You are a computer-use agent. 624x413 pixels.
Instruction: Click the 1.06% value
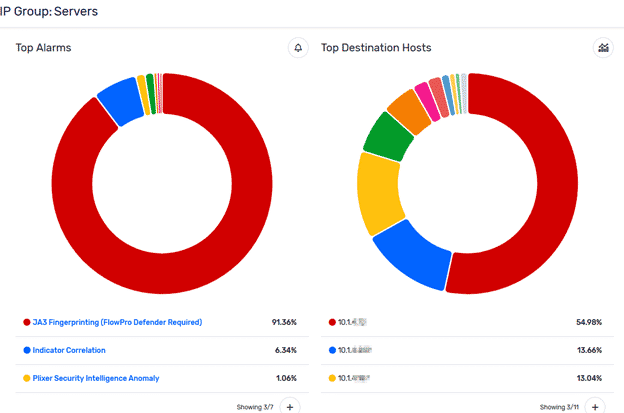click(287, 378)
